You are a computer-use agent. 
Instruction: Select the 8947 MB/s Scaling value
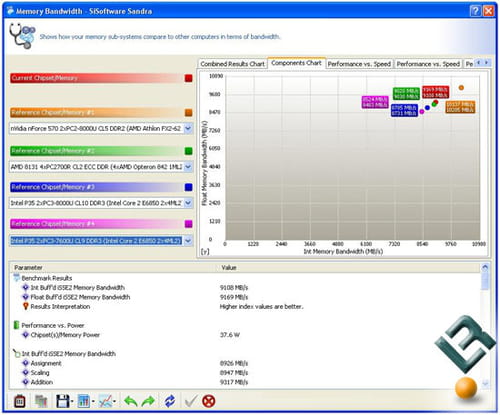[234, 372]
